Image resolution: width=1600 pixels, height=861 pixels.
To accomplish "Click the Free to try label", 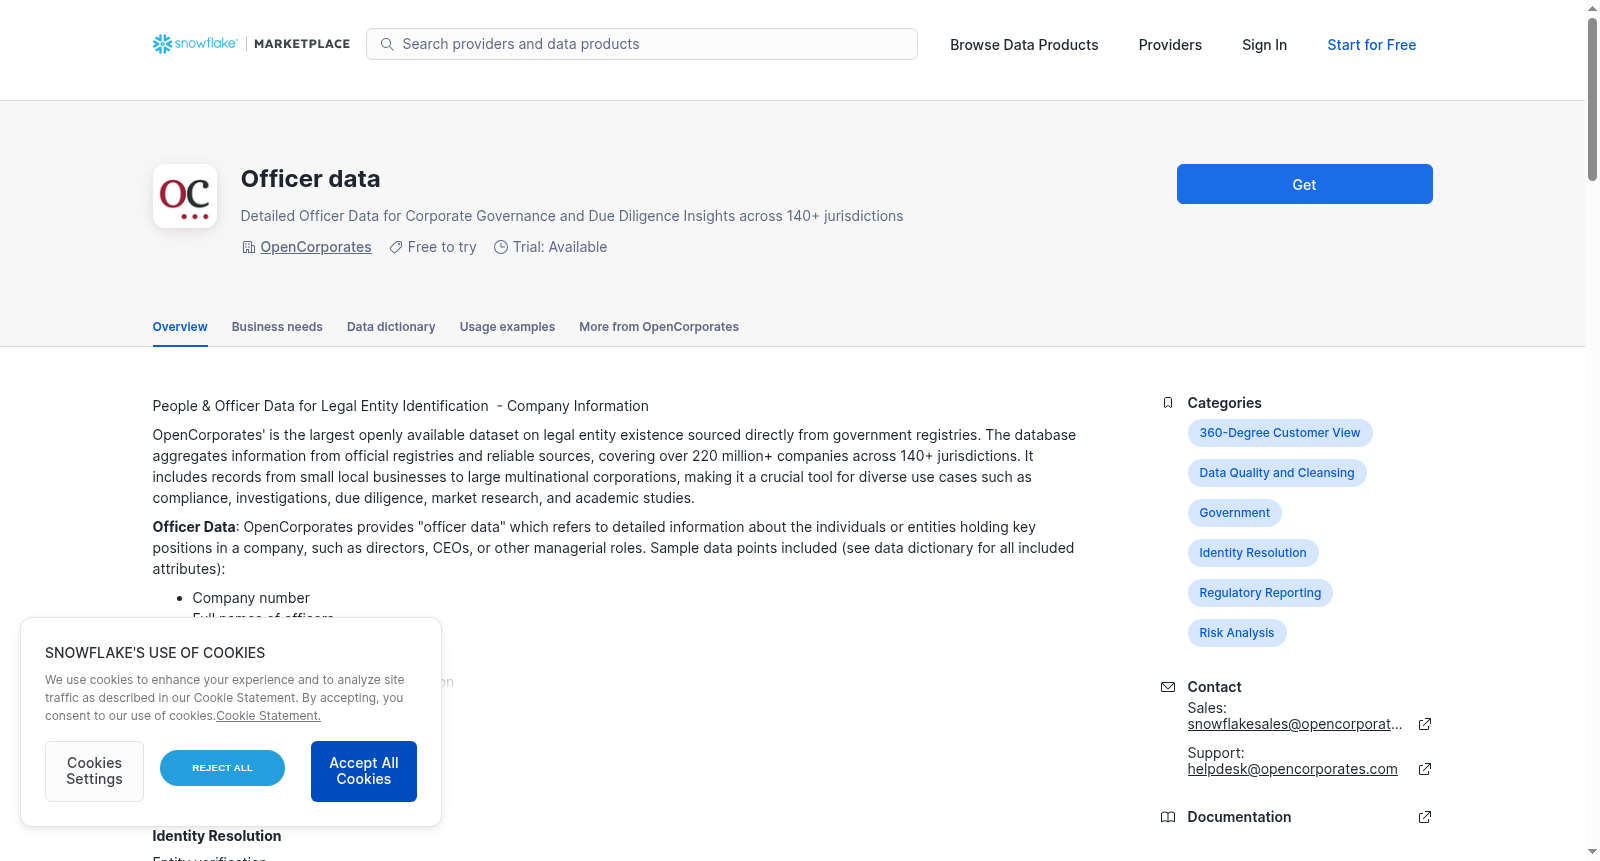I will [x=442, y=247].
